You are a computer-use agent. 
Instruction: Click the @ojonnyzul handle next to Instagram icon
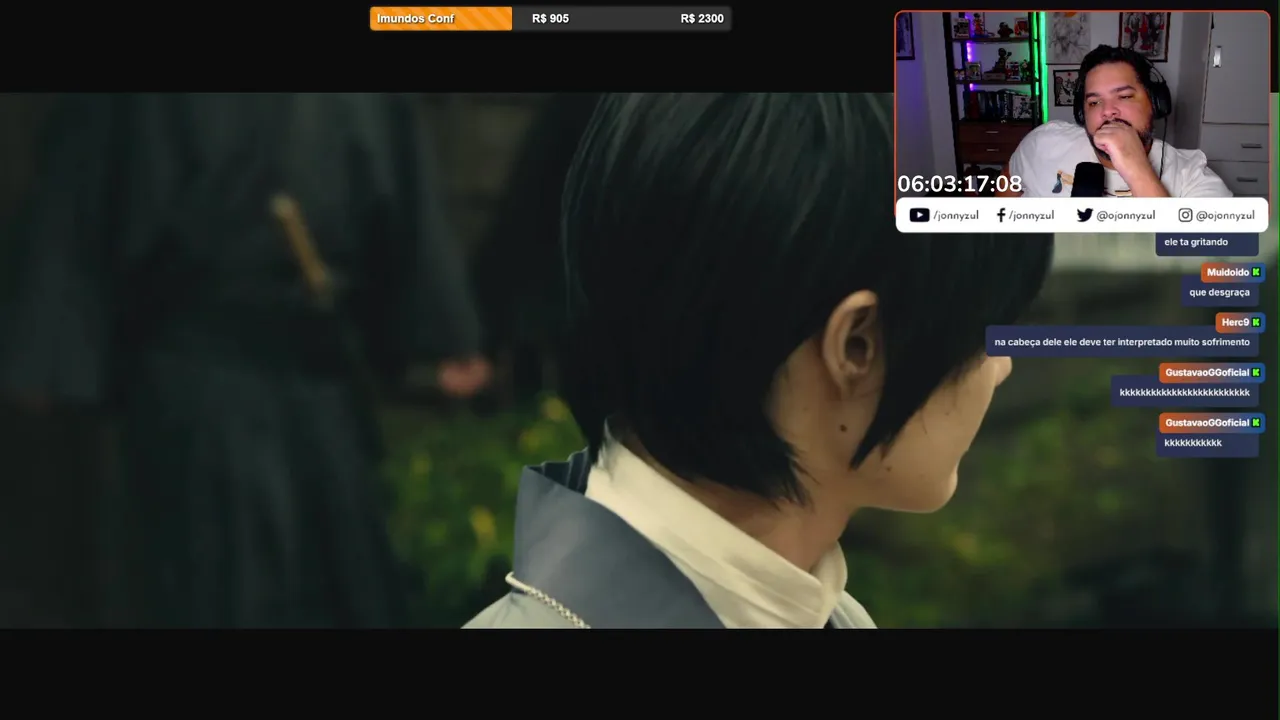tap(1225, 215)
